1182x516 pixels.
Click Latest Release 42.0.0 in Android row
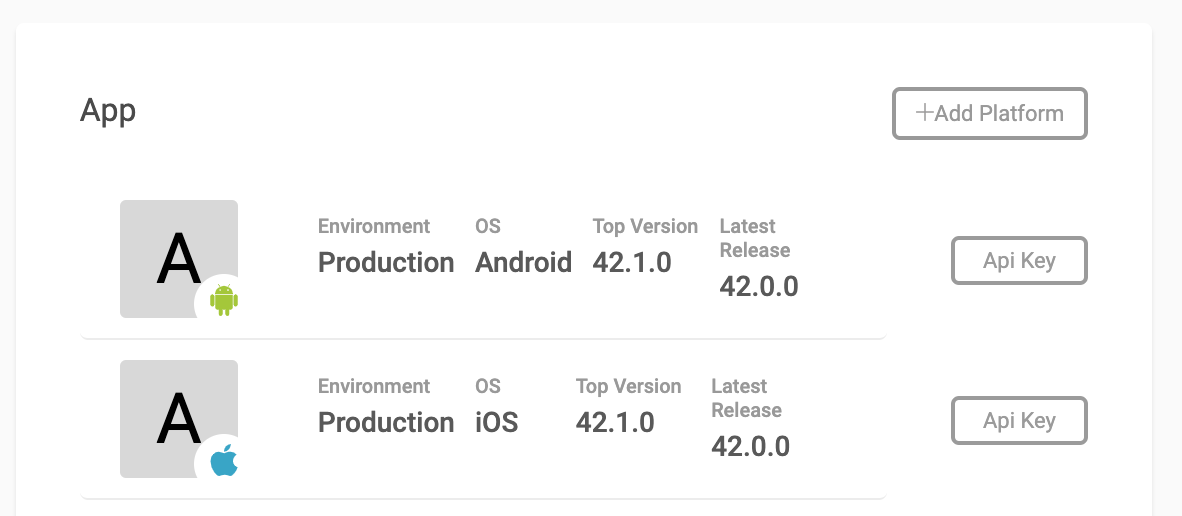758,286
